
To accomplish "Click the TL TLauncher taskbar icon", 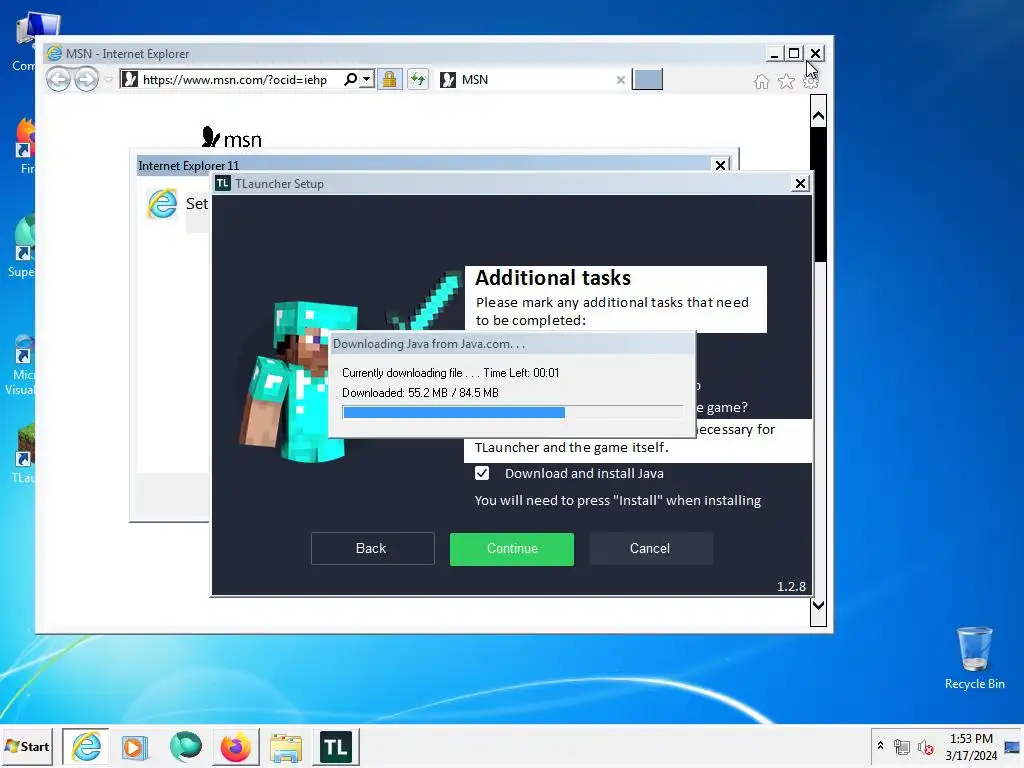I will pos(336,746).
